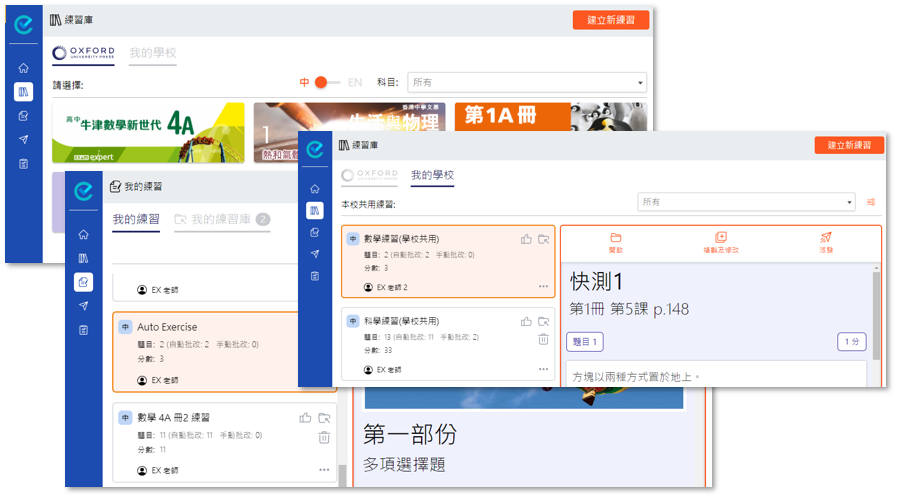Switch to 我的學校 tab in front window
This screenshot has width=898, height=501.
432,175
